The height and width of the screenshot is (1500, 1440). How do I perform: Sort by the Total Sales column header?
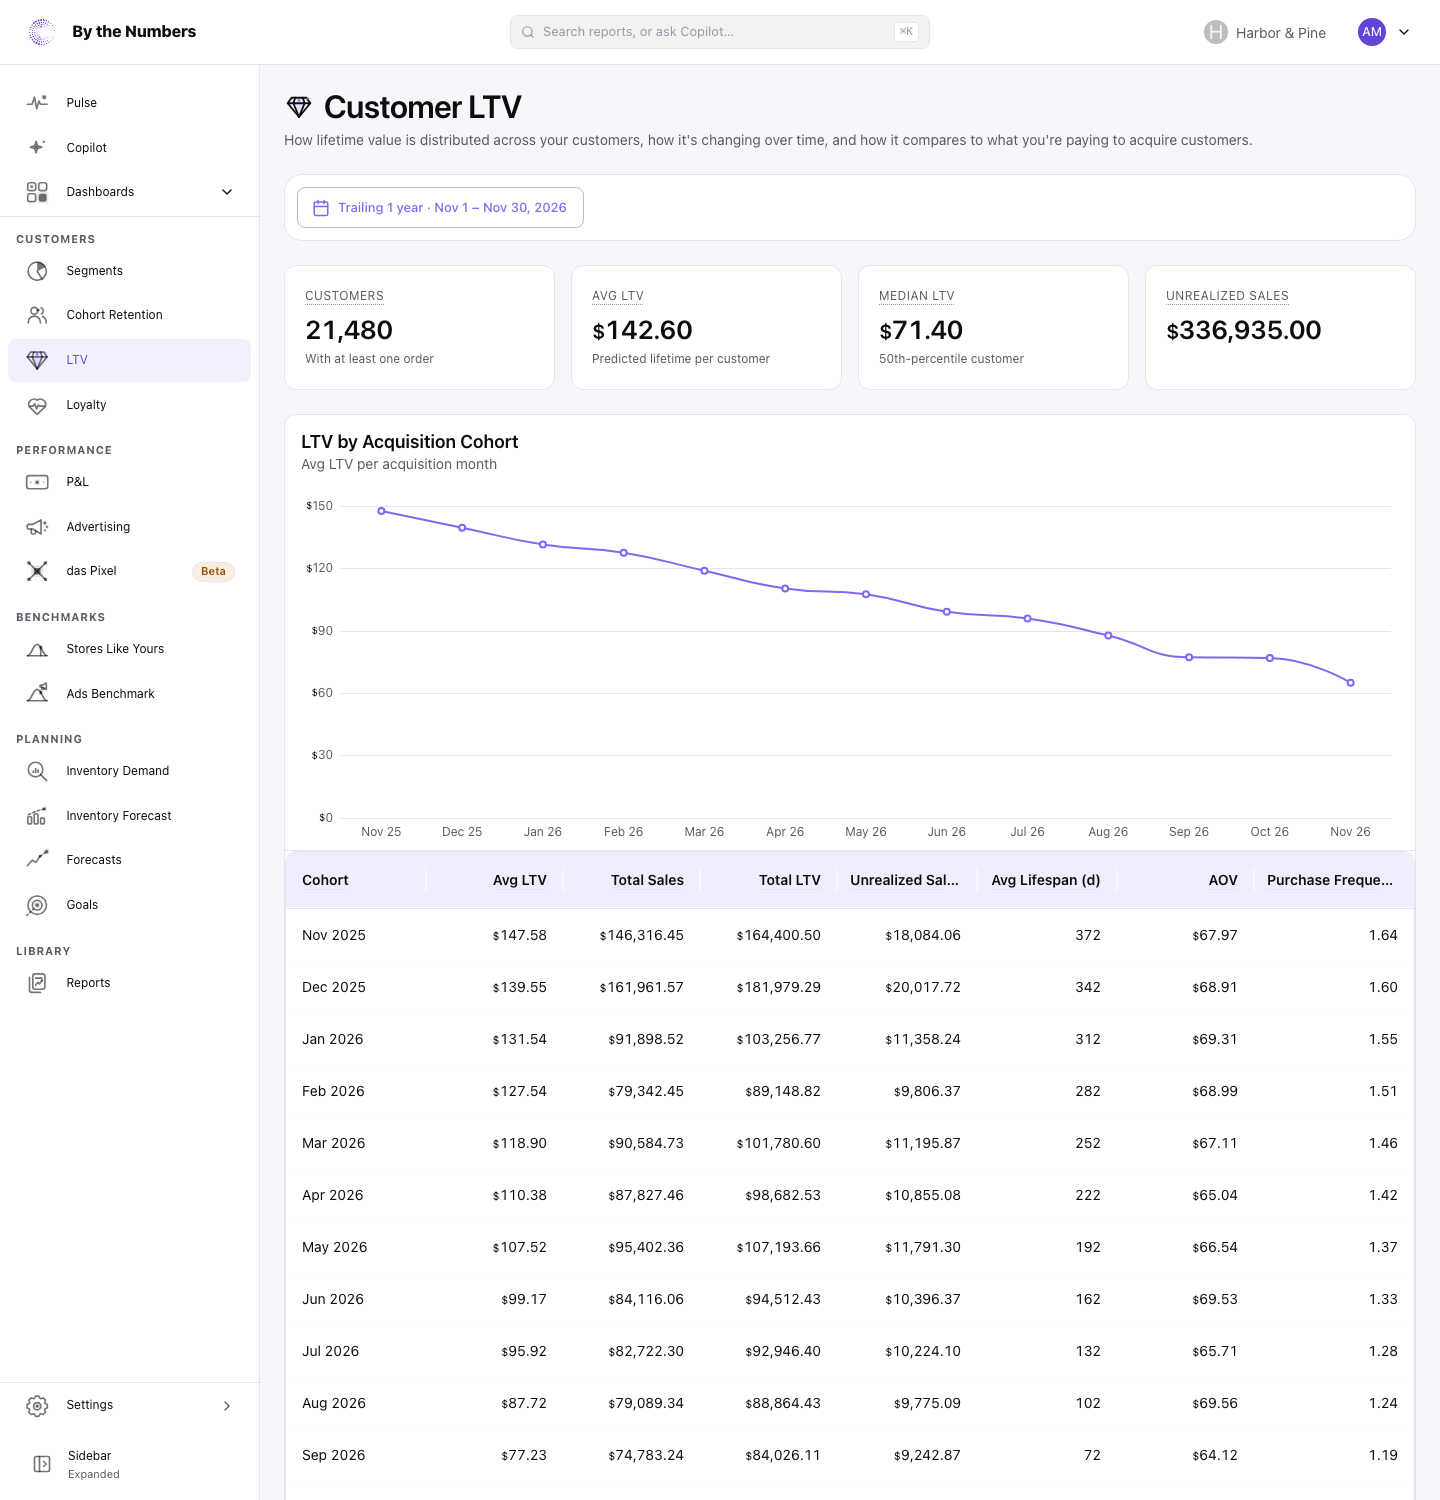point(647,880)
